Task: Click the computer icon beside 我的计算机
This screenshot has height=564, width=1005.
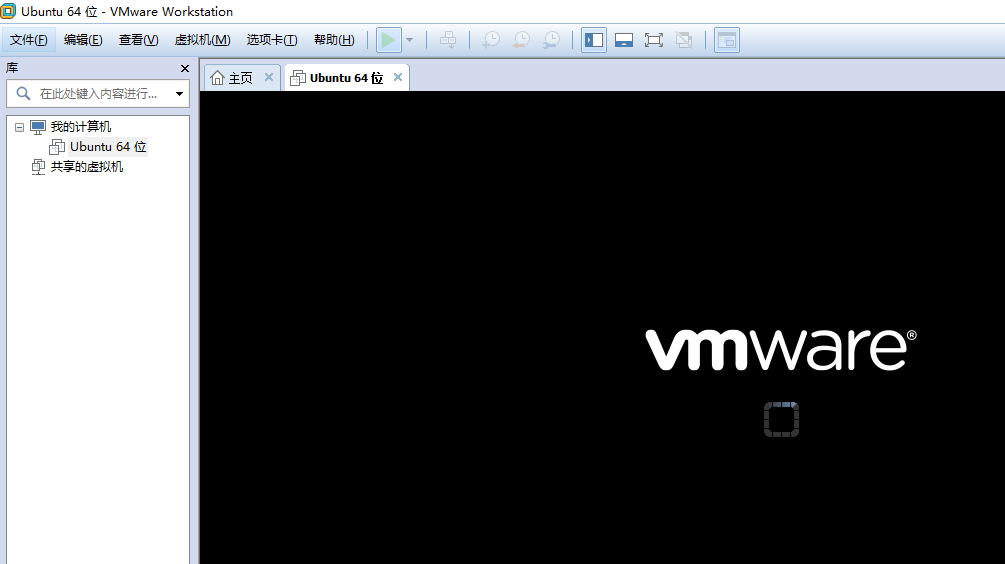Action: coord(38,127)
